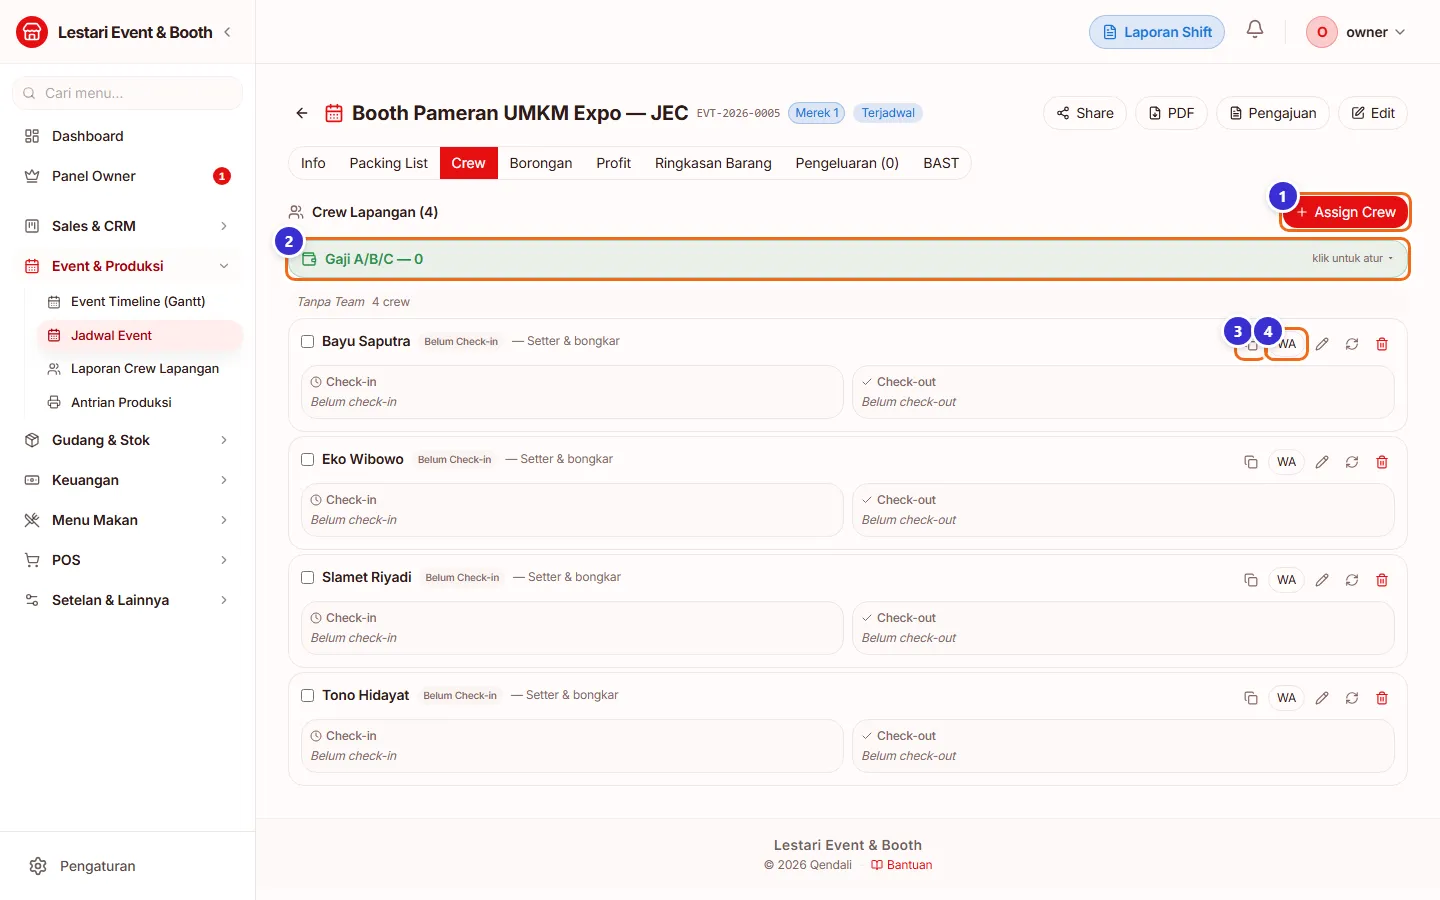Viewport: 1440px width, 900px height.
Task: Open the owner account dropdown
Action: [1357, 32]
